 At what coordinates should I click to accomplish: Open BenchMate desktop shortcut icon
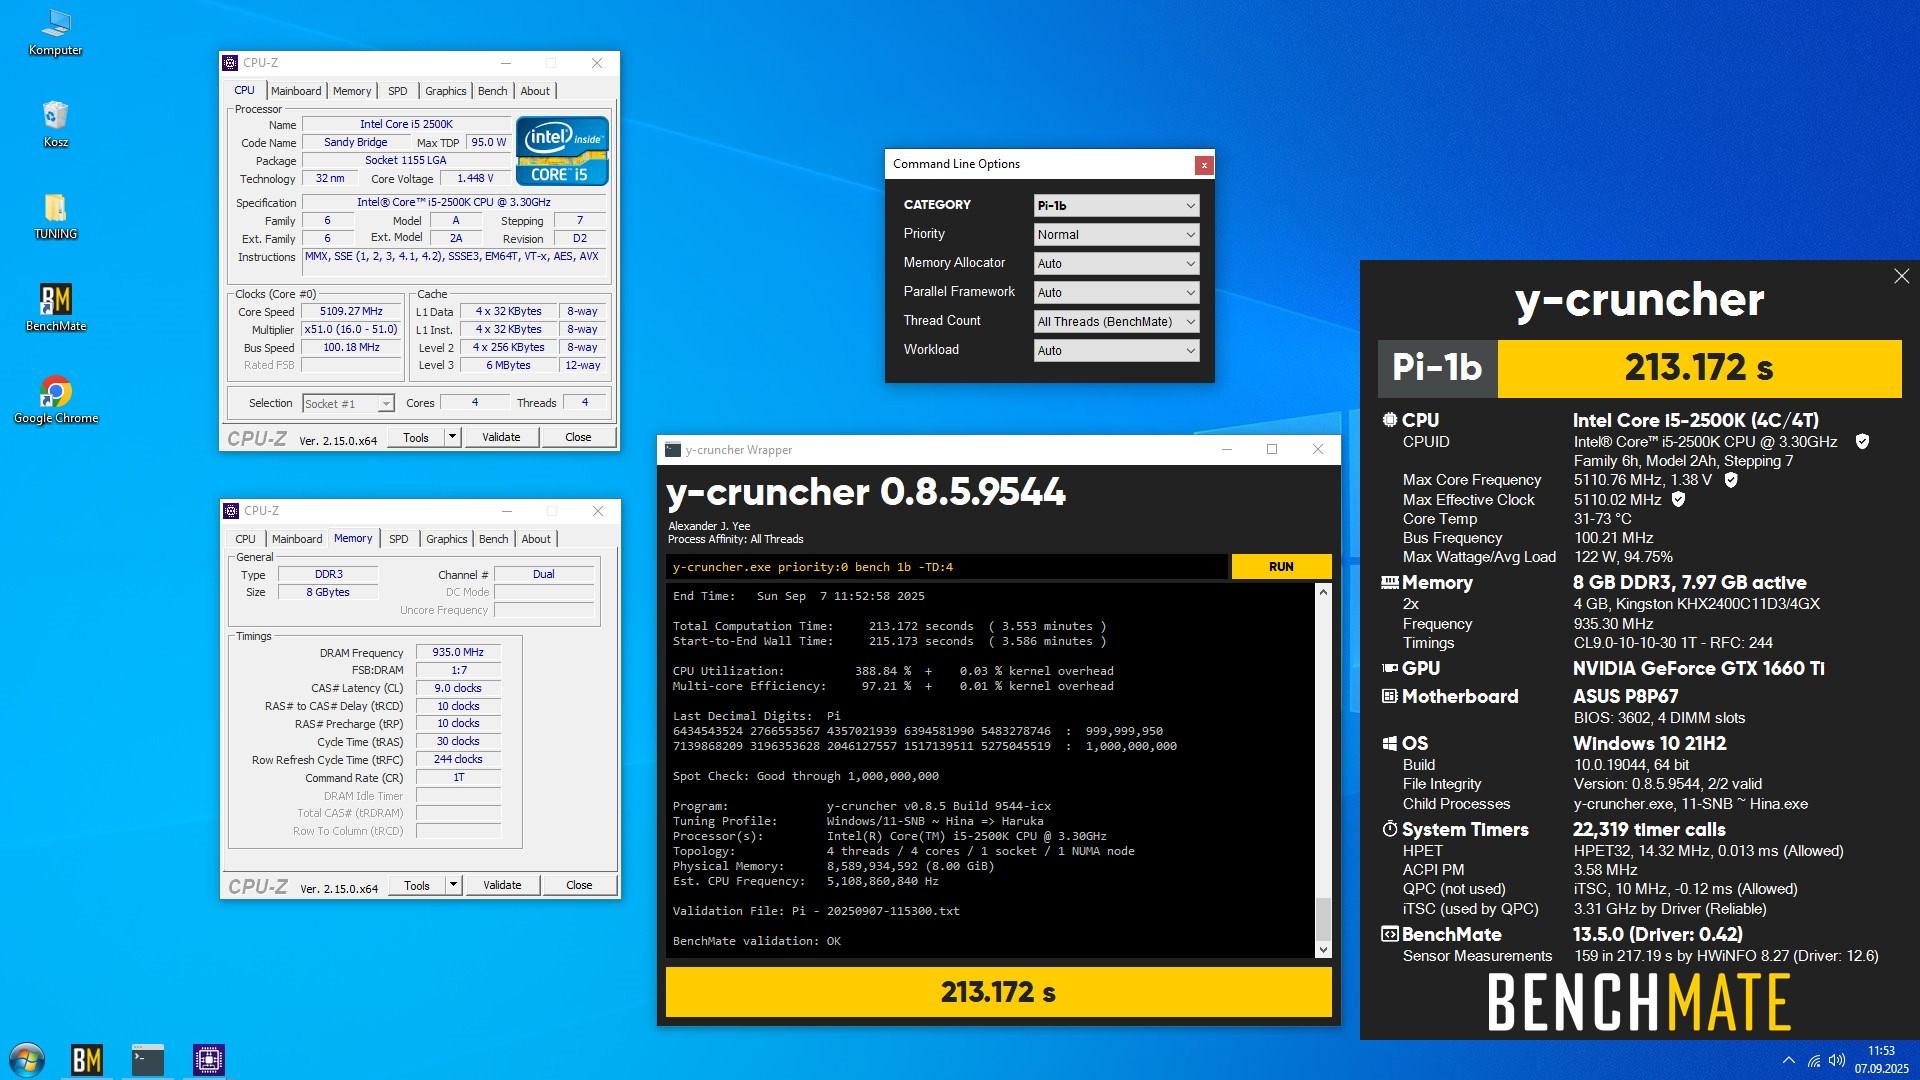[55, 300]
